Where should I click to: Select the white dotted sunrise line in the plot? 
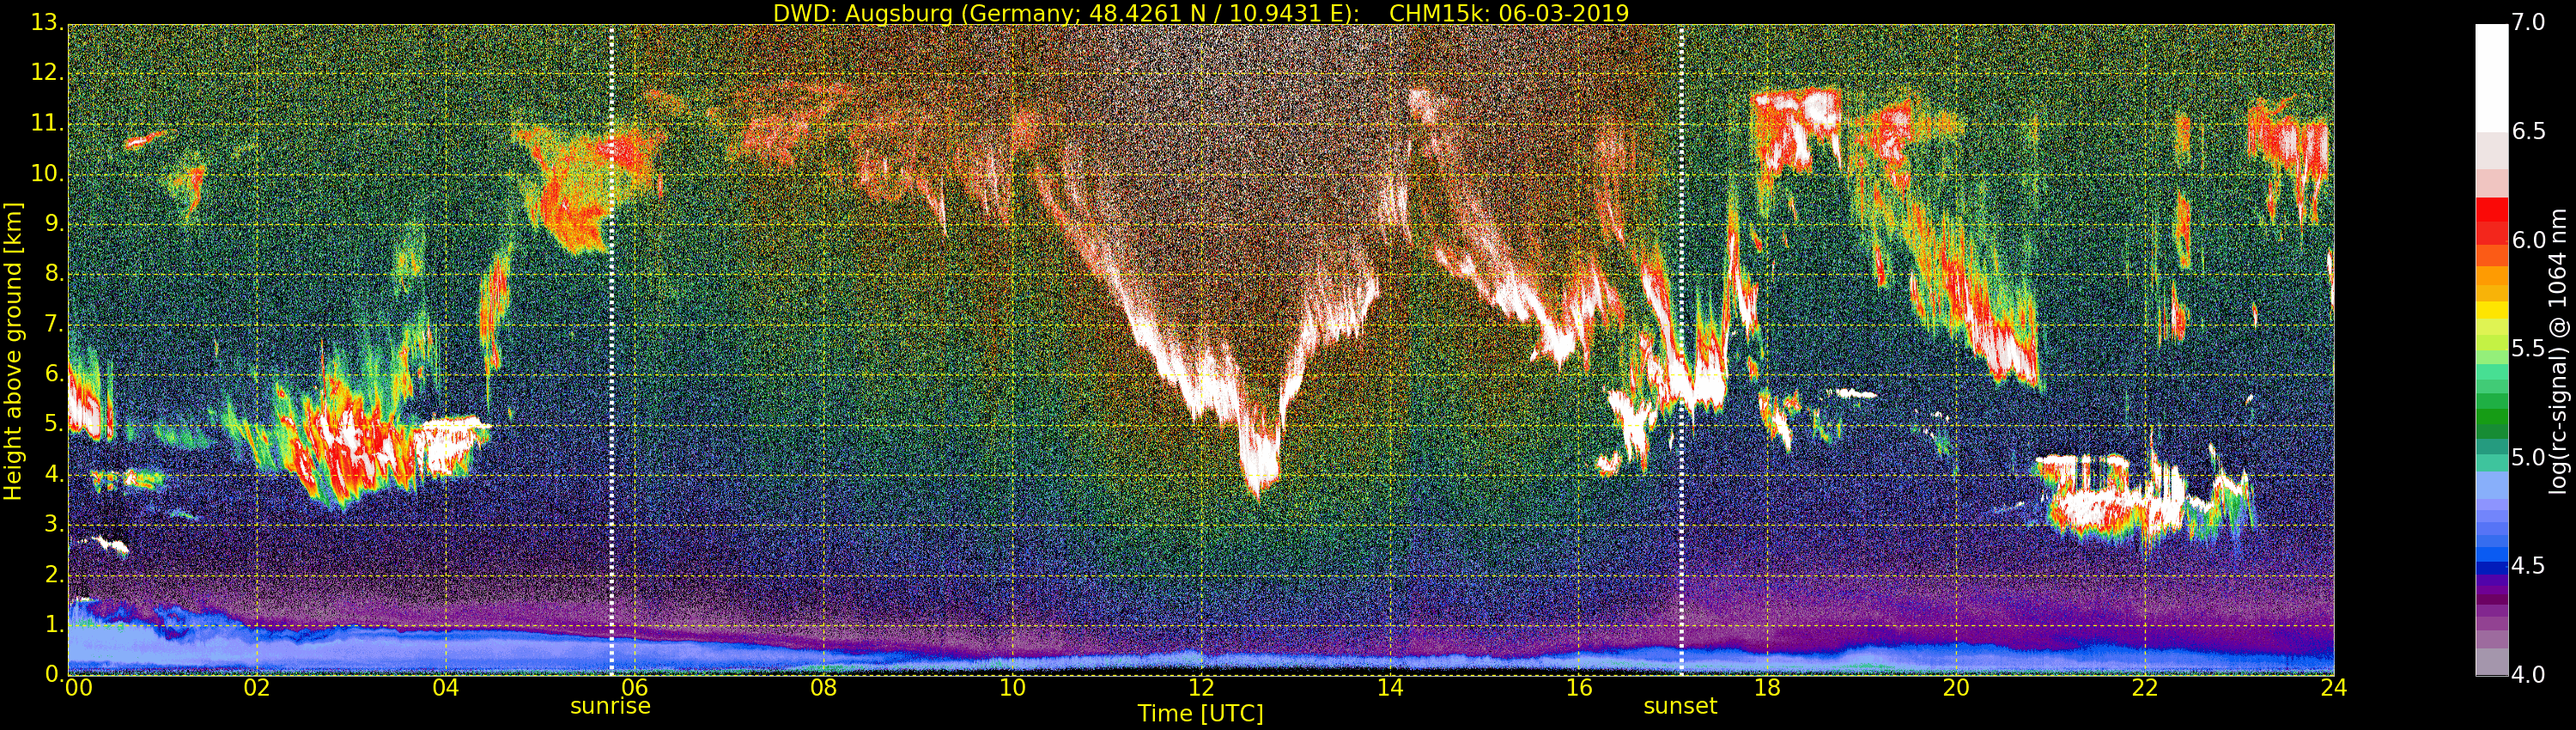pos(611,350)
